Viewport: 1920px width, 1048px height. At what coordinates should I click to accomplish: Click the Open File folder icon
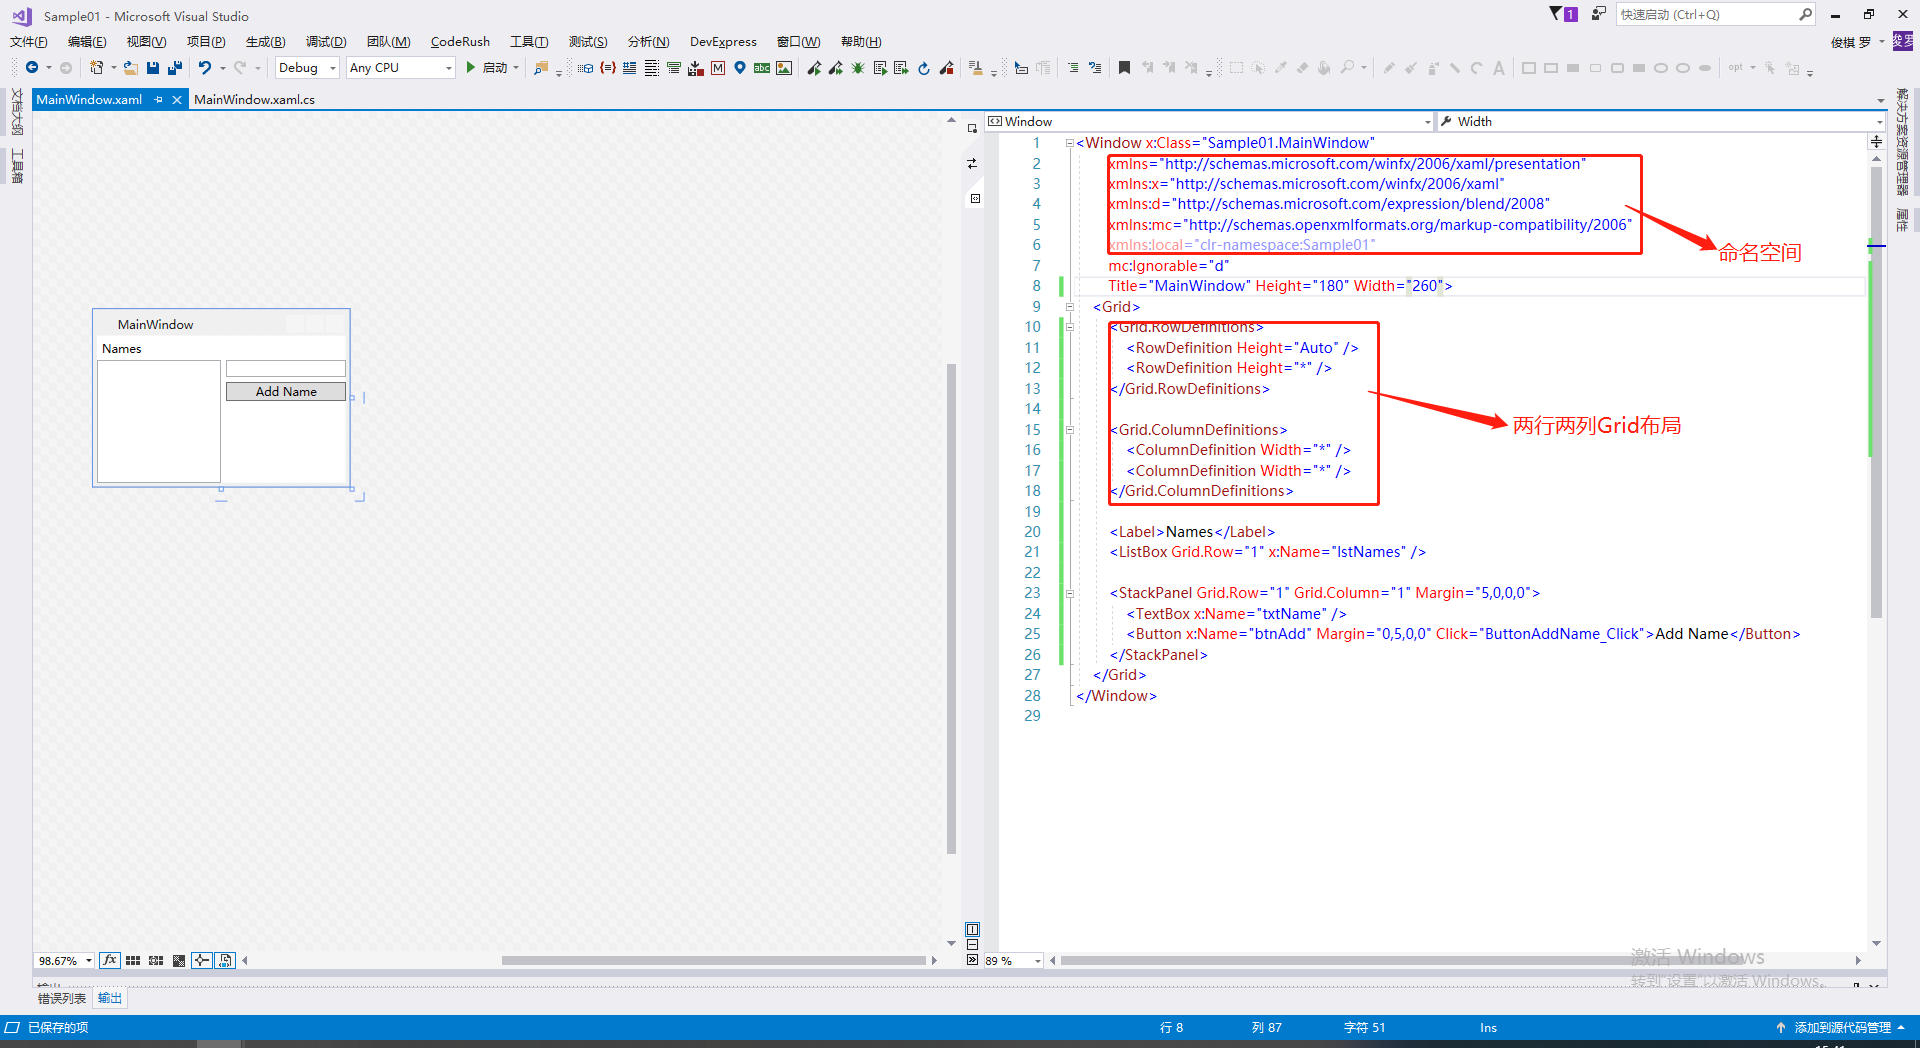[130, 68]
